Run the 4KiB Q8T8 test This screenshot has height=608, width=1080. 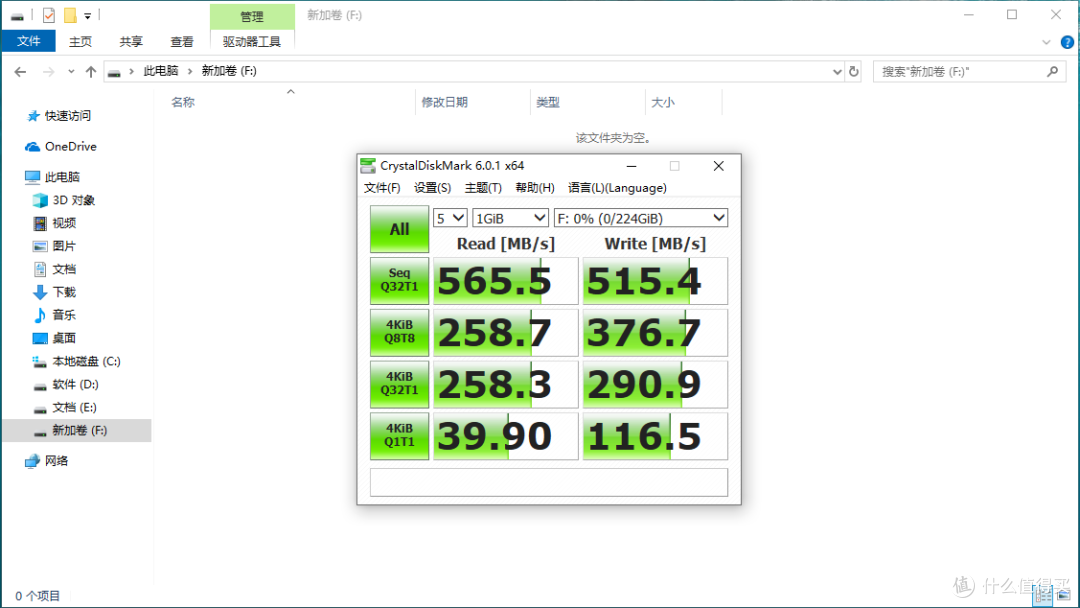[399, 333]
